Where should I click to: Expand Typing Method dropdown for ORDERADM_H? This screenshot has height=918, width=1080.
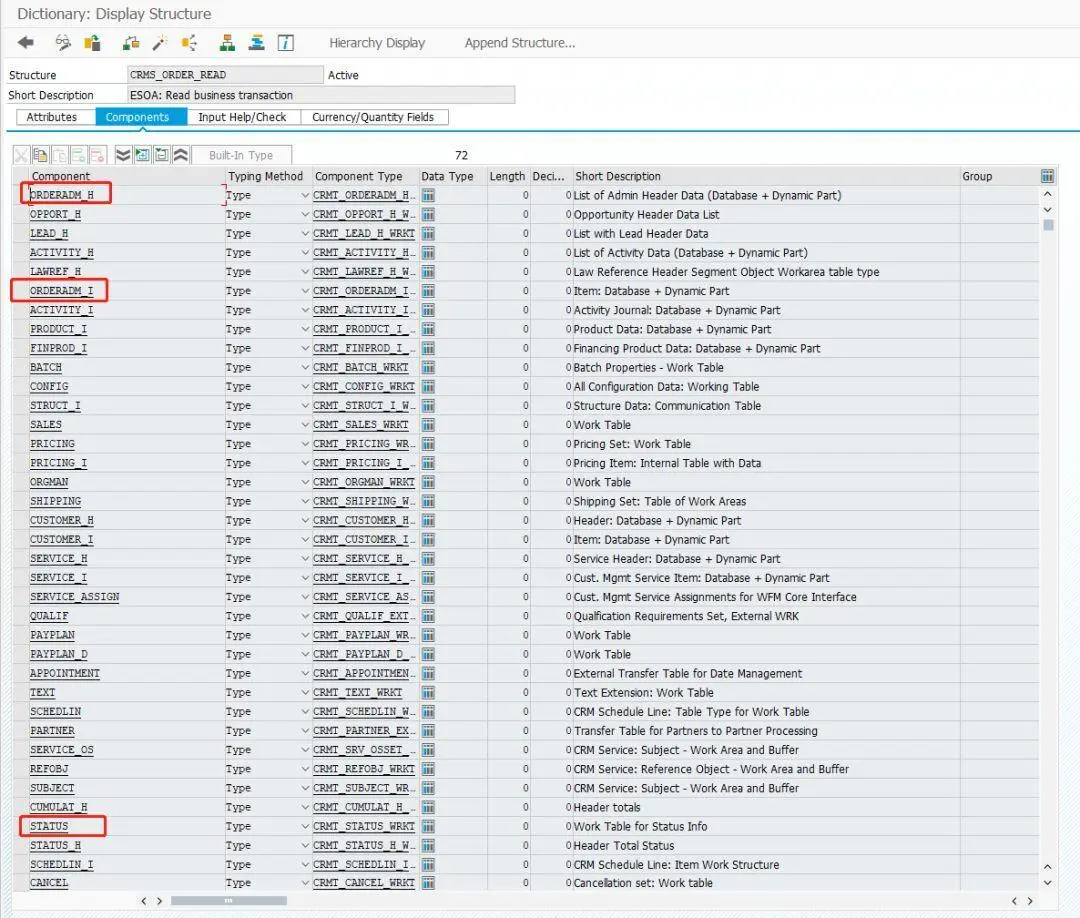pyautogui.click(x=304, y=196)
